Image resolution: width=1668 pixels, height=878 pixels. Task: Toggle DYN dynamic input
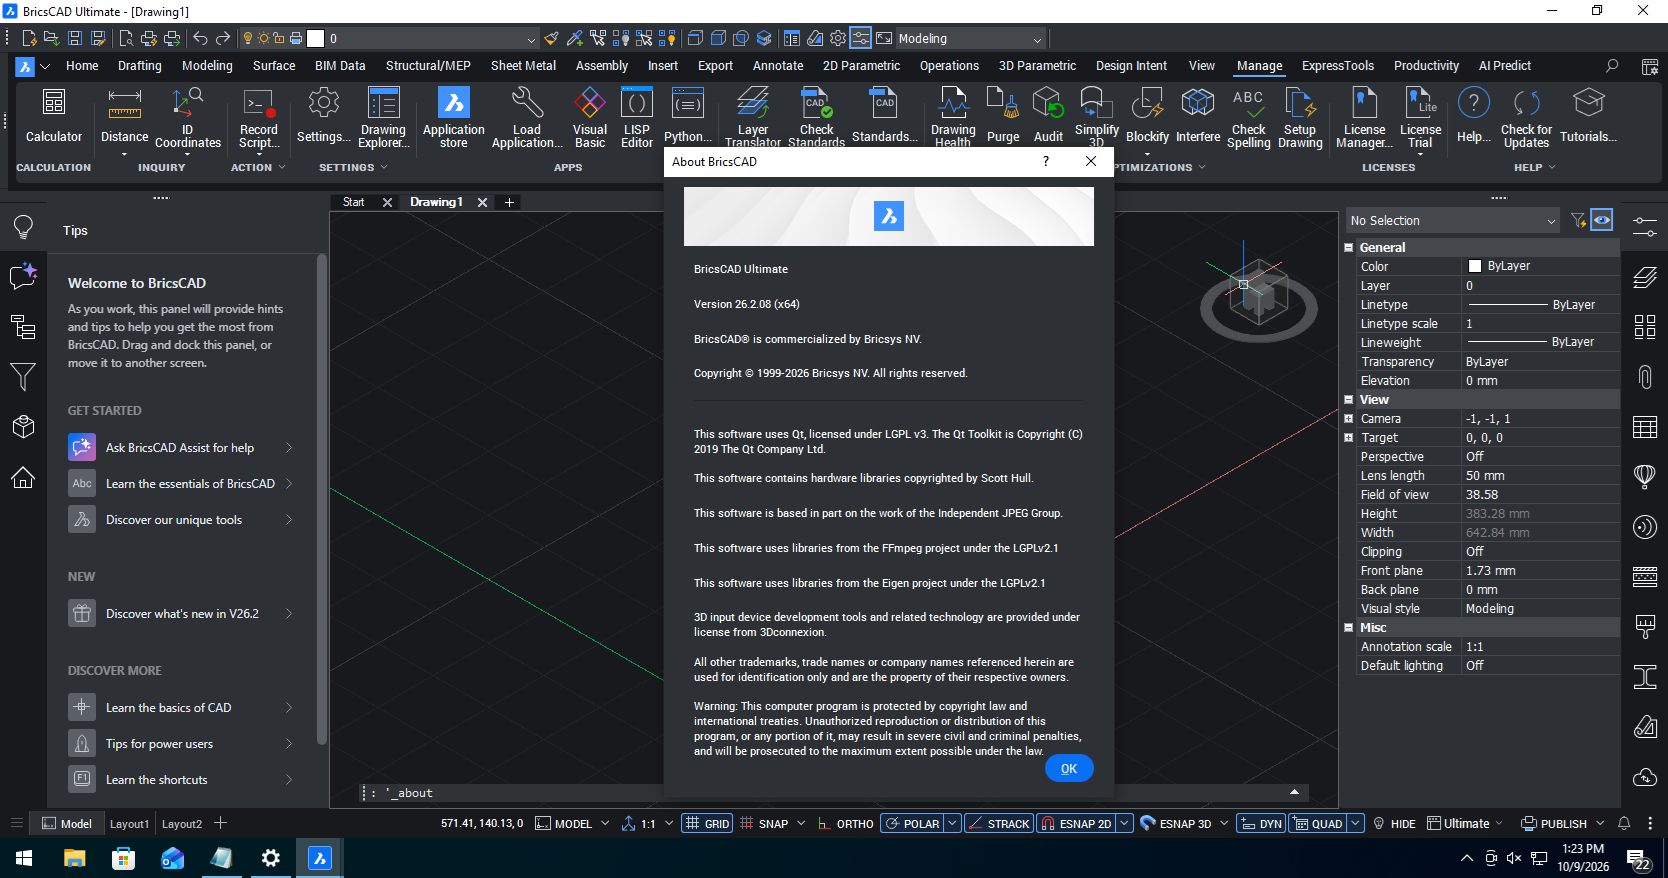[1260, 824]
